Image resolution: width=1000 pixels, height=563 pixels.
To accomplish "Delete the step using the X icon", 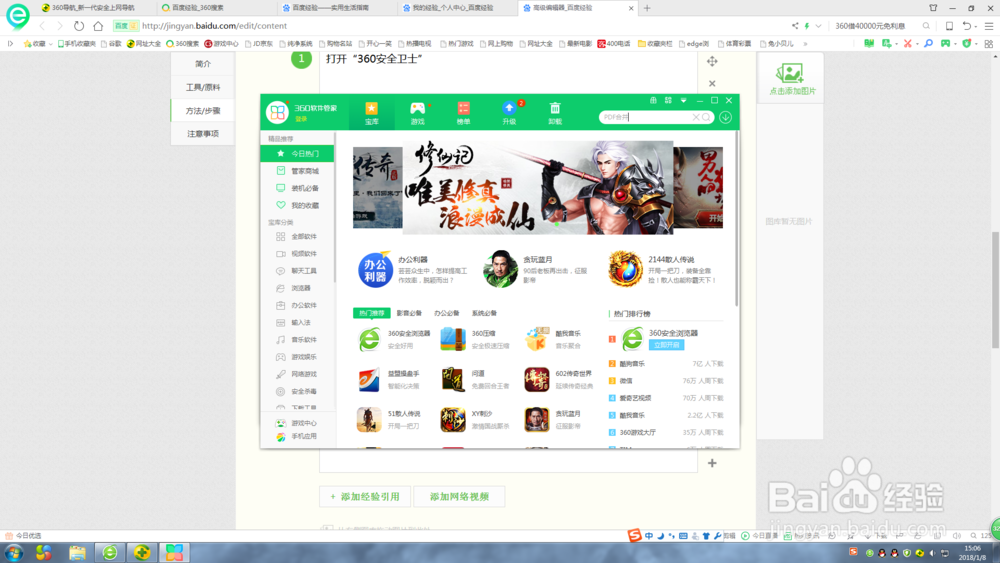I will [x=712, y=84].
